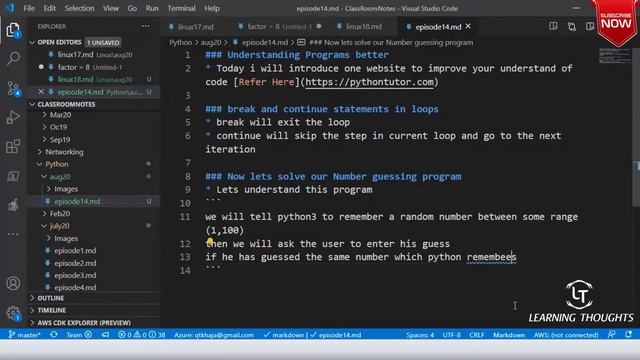This screenshot has height=360, width=640.
Task: Open the Source Control view
Action: coord(13,88)
